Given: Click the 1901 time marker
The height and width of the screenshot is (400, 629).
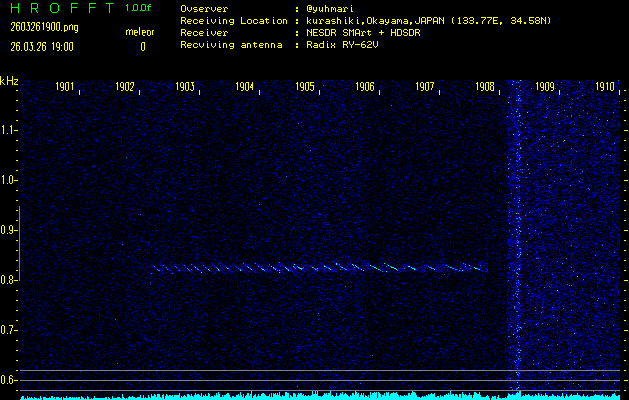Looking at the screenshot, I should [x=65, y=87].
